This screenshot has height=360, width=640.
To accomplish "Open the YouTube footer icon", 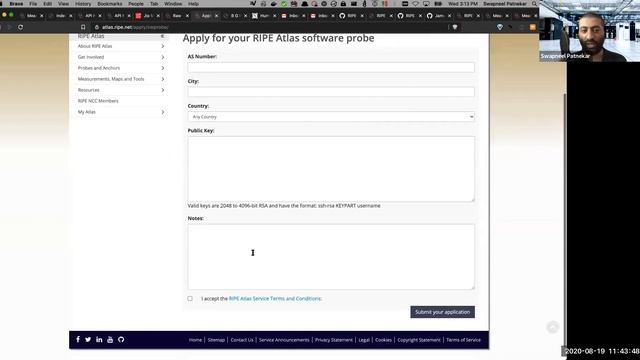I will point(110,340).
